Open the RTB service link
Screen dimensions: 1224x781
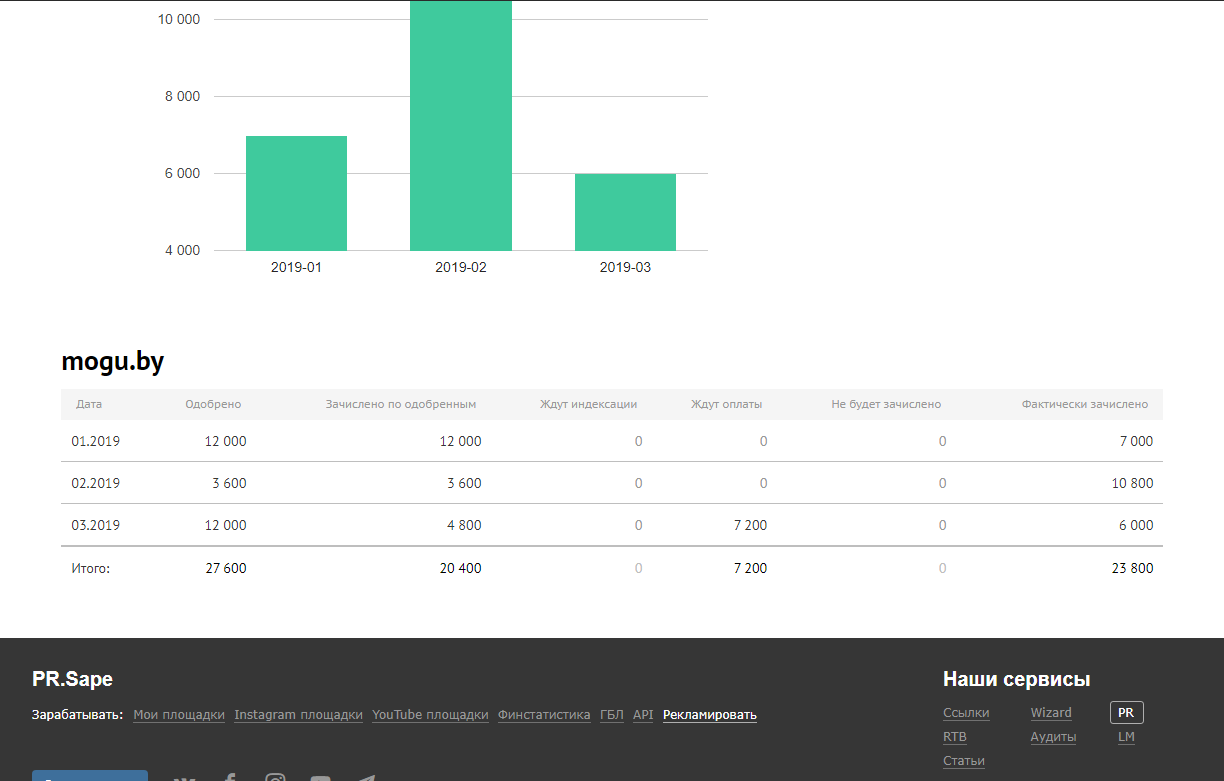click(x=955, y=737)
